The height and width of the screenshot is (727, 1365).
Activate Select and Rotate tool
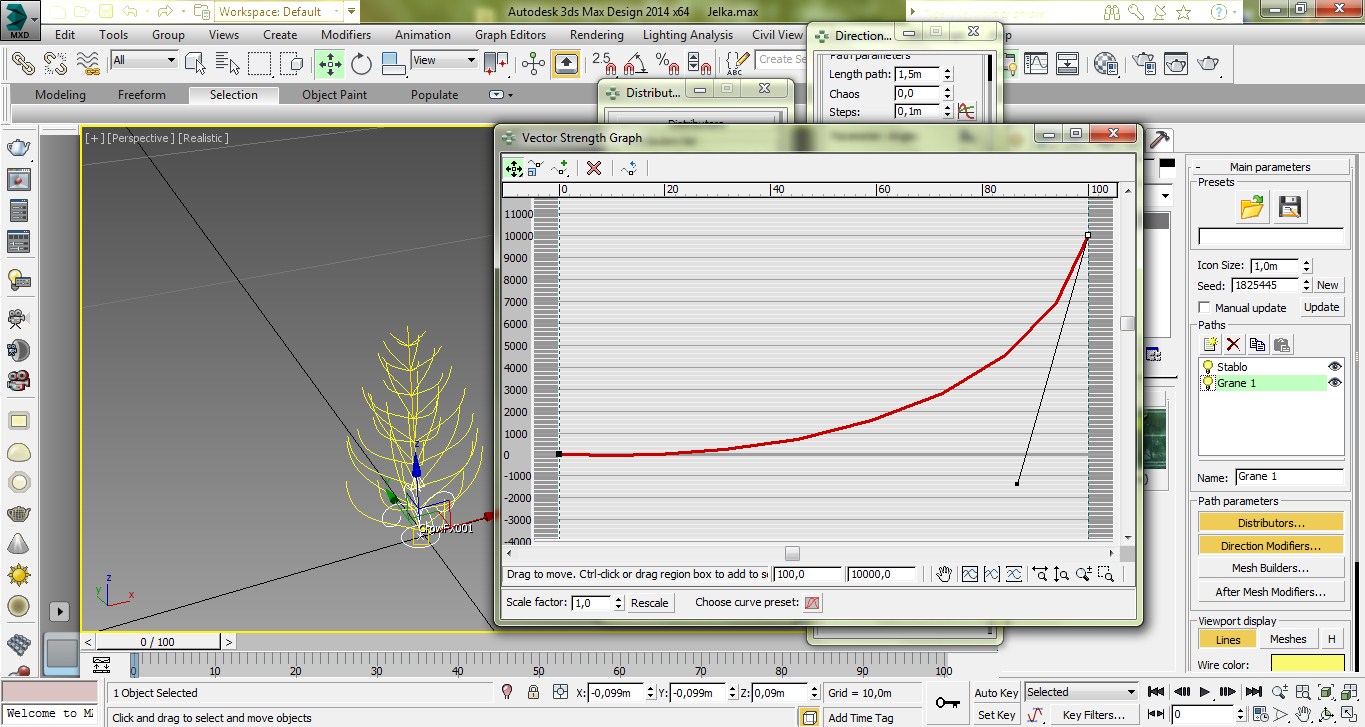[x=362, y=64]
